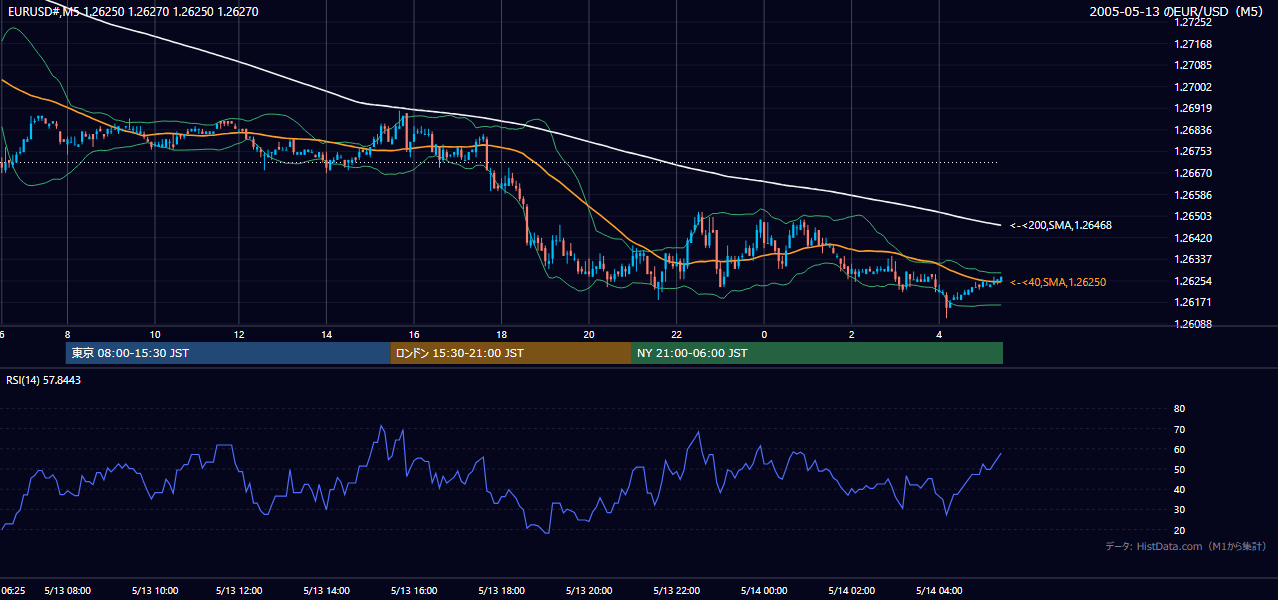Click RSI scale value 70
This screenshot has height=600, width=1278.
(x=1179, y=429)
